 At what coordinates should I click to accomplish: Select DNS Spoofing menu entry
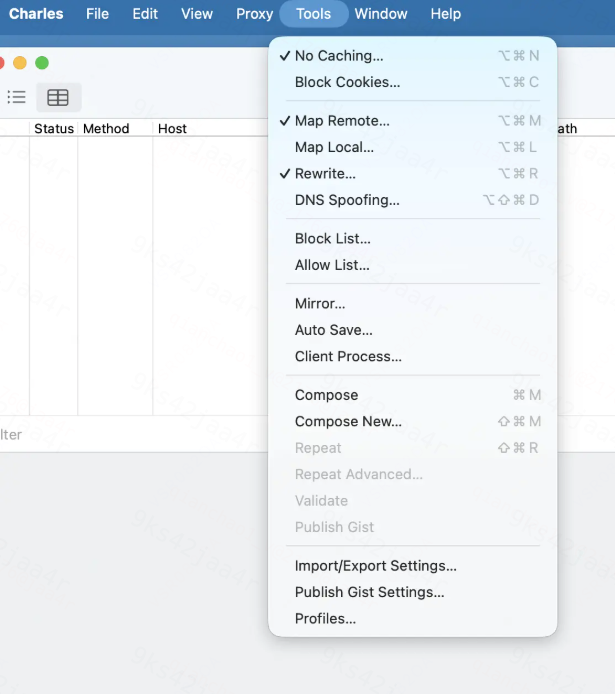(x=412, y=200)
